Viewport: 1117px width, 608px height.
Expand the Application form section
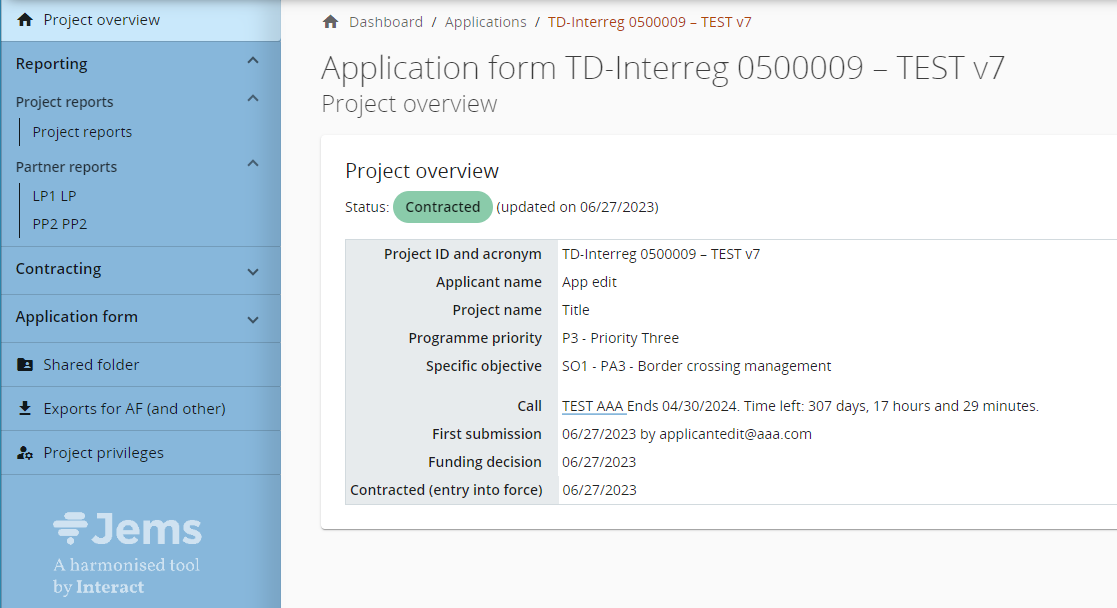(x=253, y=319)
